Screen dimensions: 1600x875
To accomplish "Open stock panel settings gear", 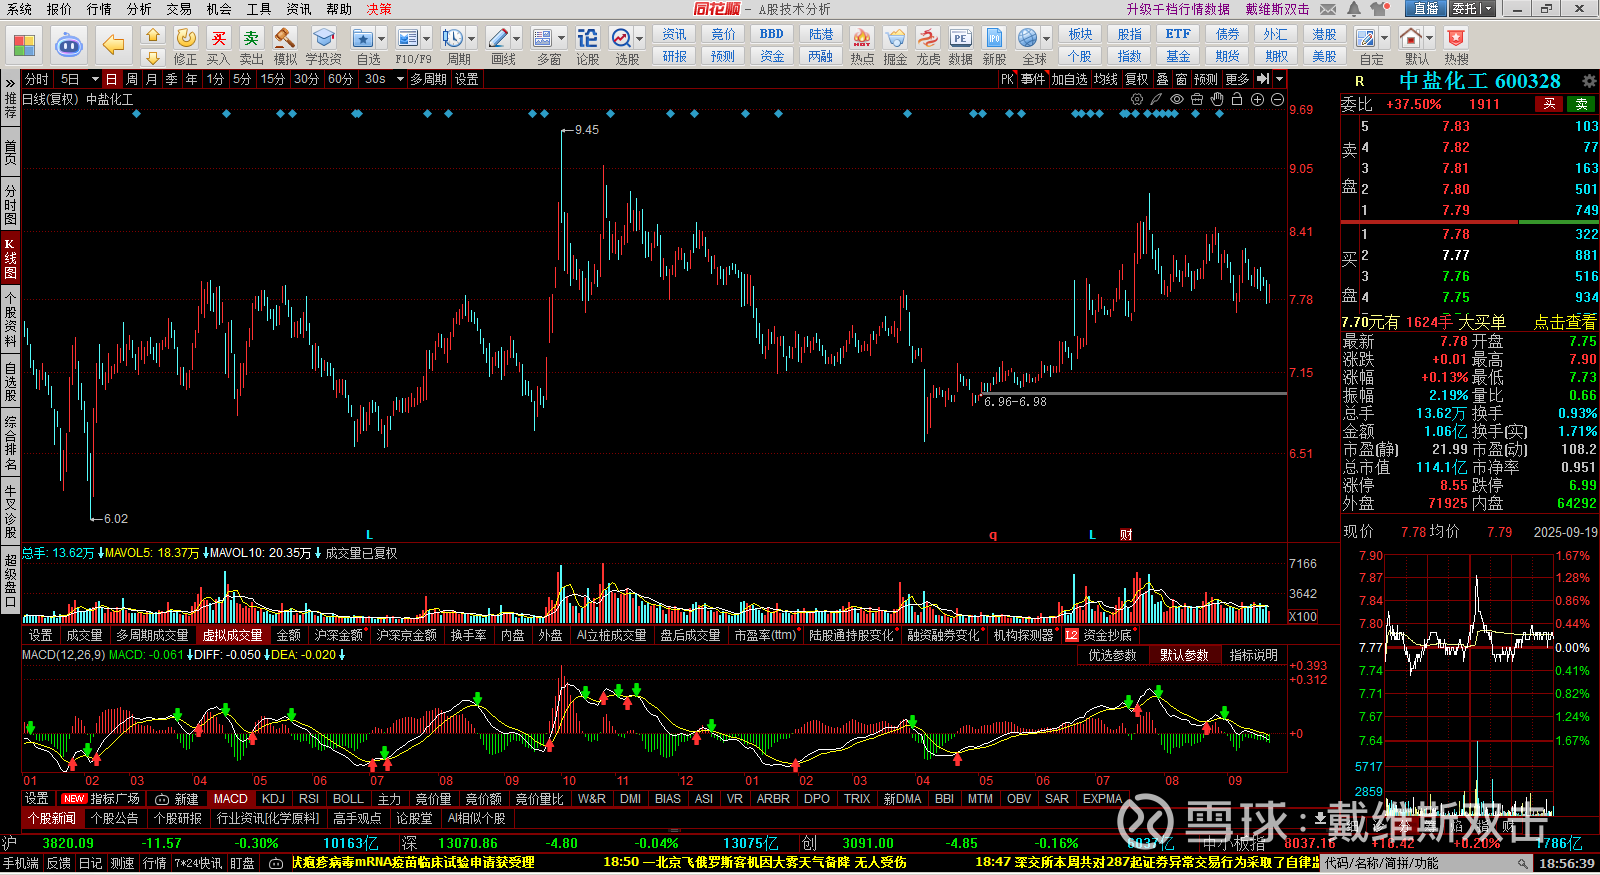I will [1589, 81].
